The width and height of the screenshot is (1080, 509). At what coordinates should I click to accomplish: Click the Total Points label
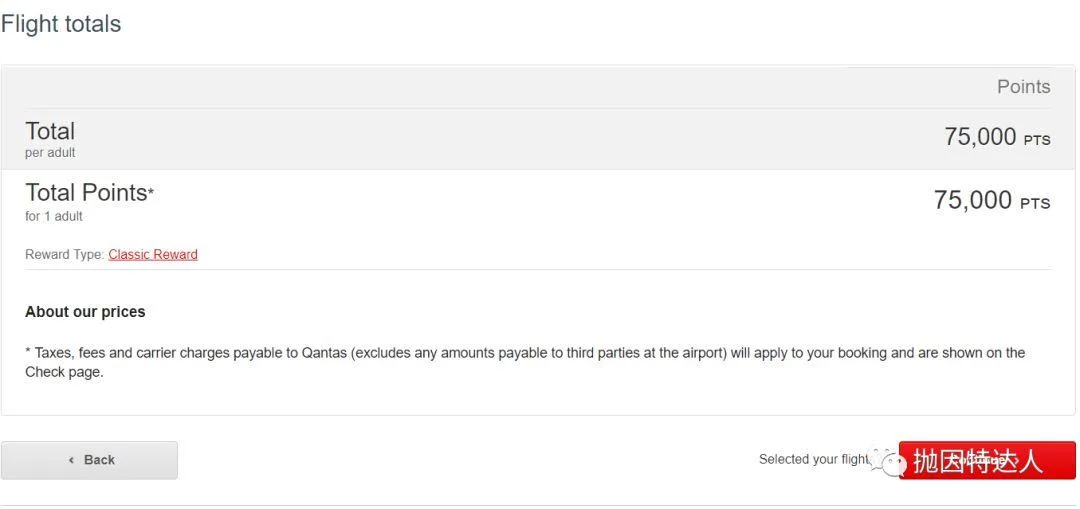click(85, 193)
